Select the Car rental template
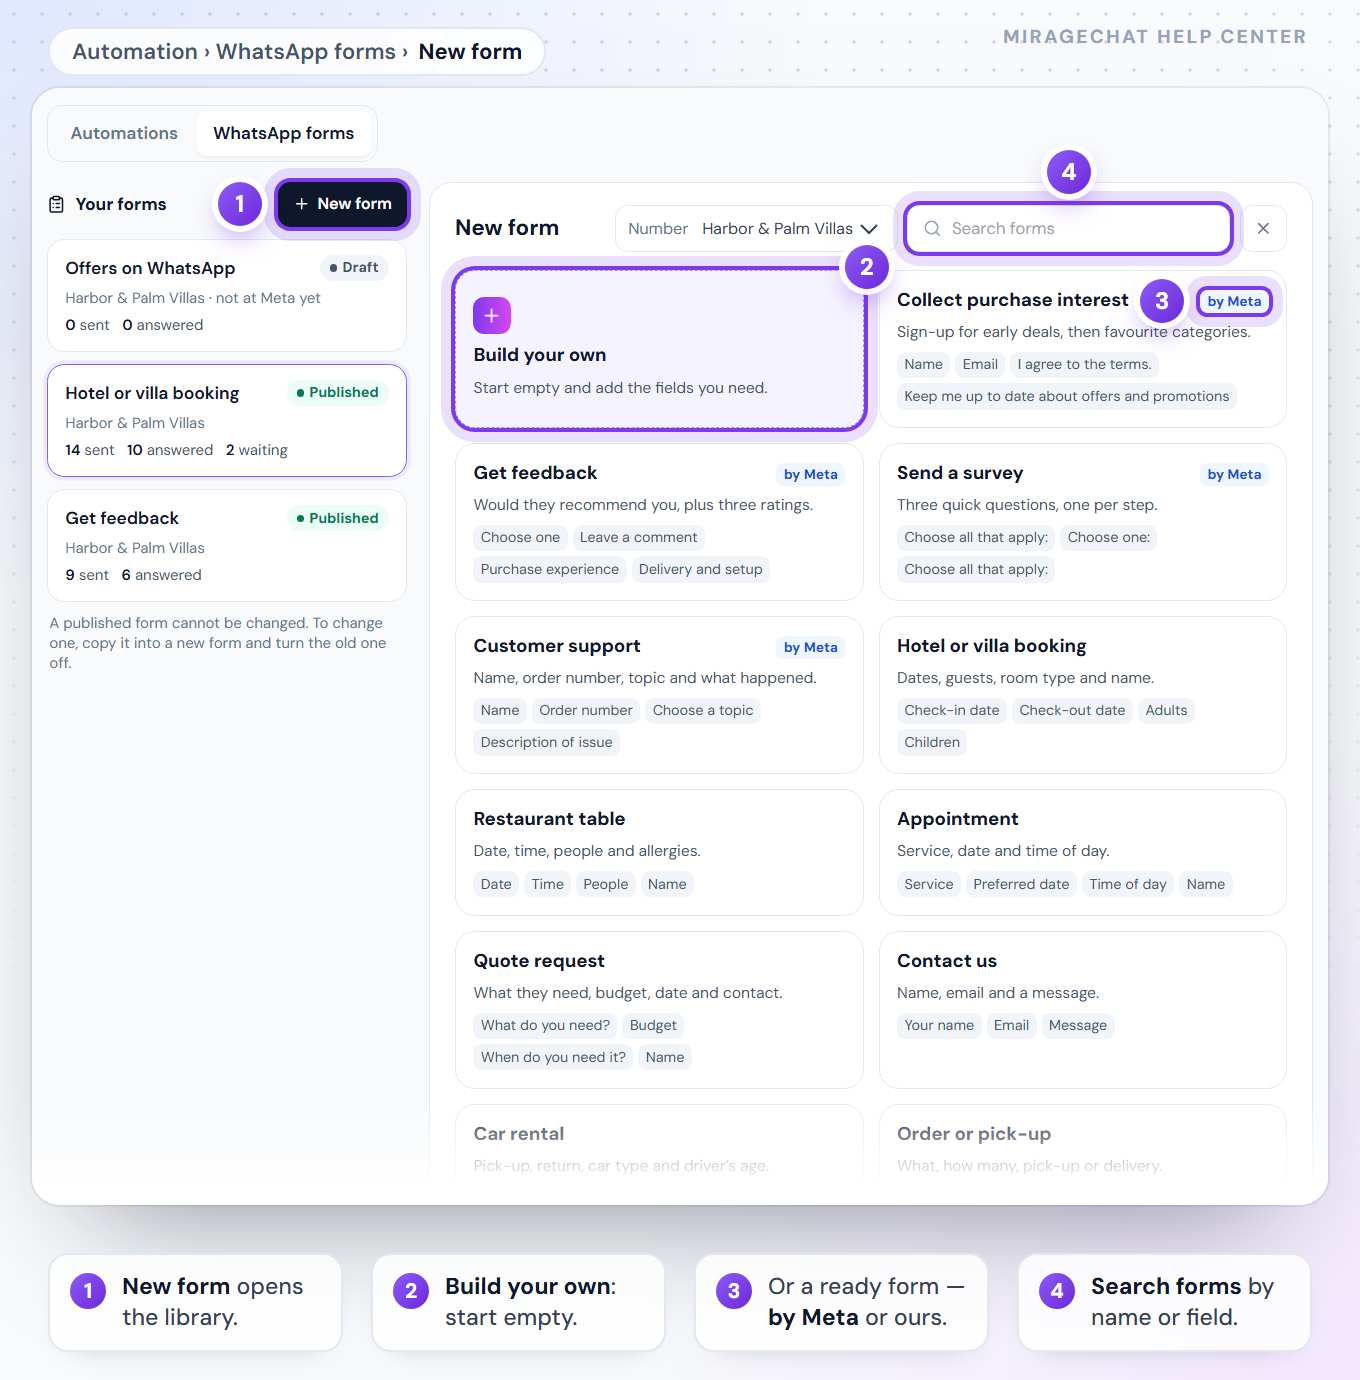 coord(659,1140)
